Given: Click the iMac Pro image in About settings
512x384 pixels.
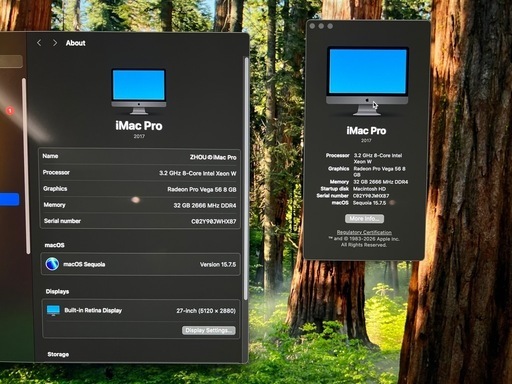Looking at the screenshot, I should coord(139,92).
